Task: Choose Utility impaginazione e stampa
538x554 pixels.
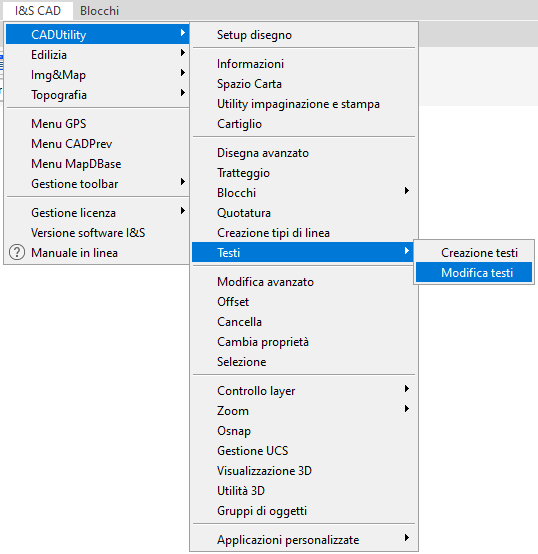Action: pos(304,104)
